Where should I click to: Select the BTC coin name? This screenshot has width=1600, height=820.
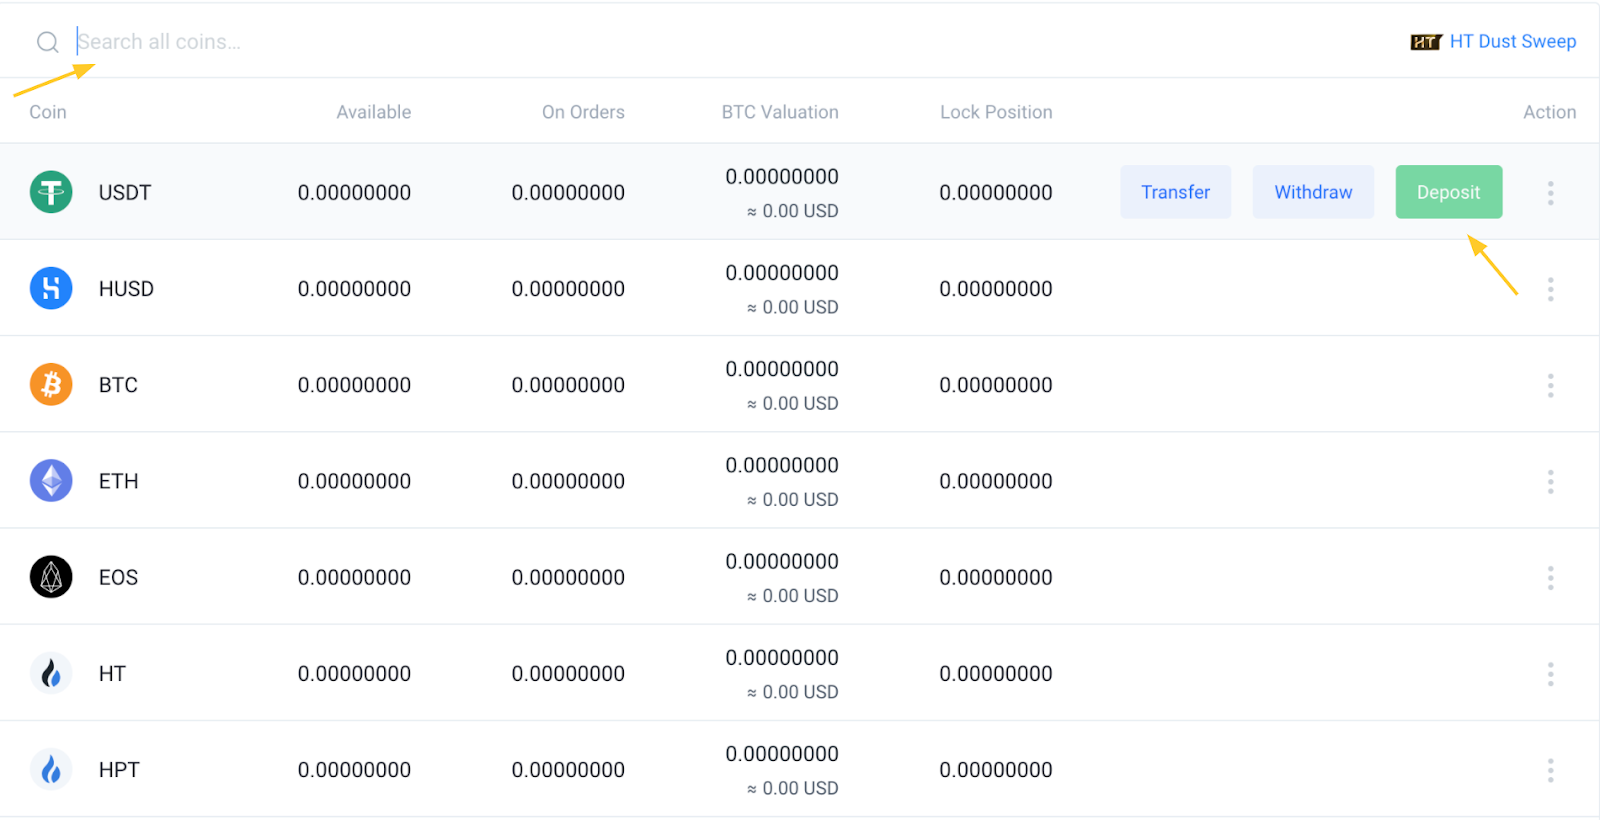coord(118,385)
